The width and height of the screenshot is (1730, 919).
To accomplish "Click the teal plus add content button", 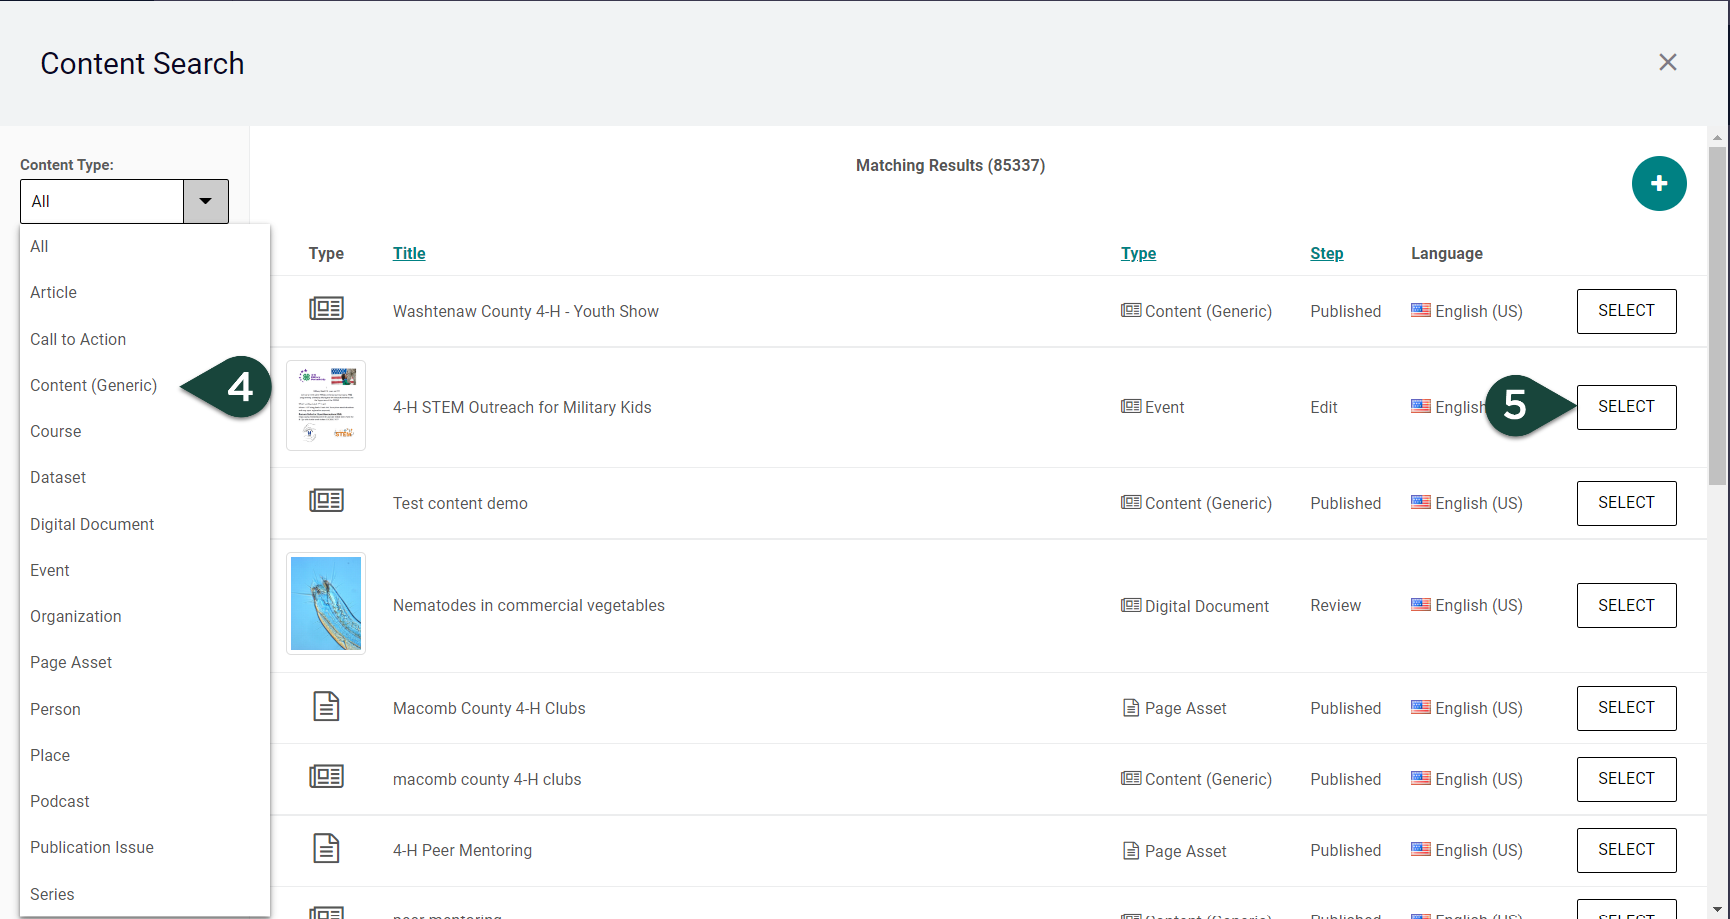I will click(x=1658, y=184).
